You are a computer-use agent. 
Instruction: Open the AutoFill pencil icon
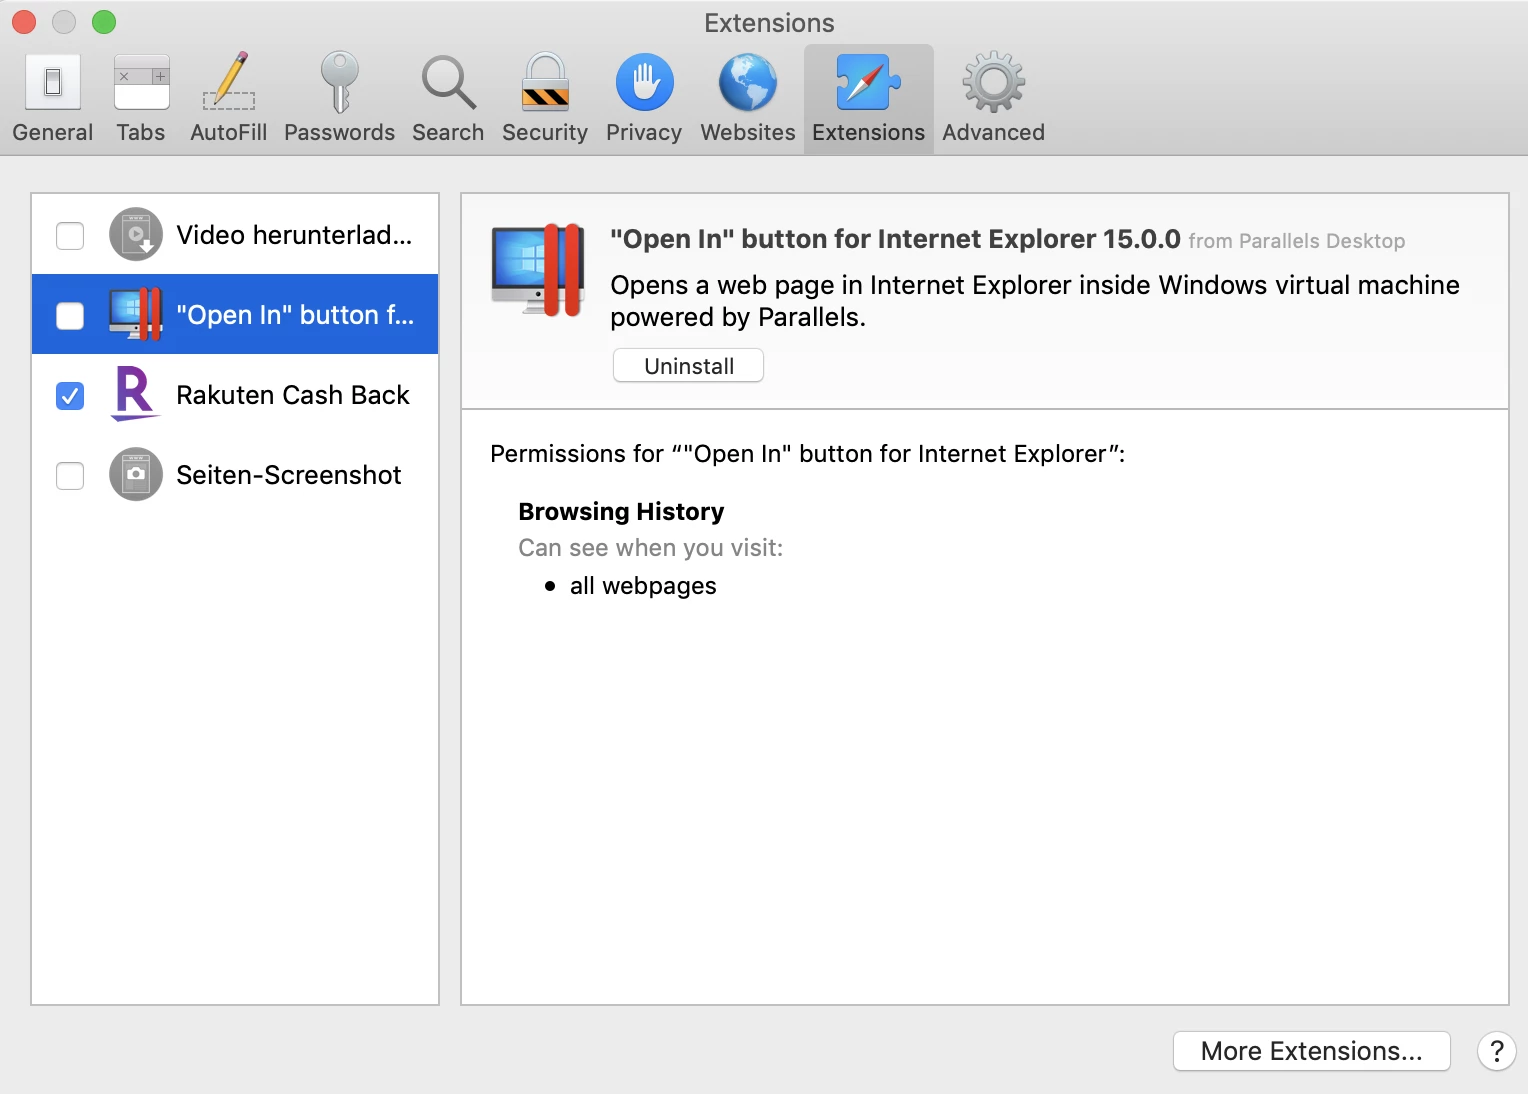click(229, 81)
